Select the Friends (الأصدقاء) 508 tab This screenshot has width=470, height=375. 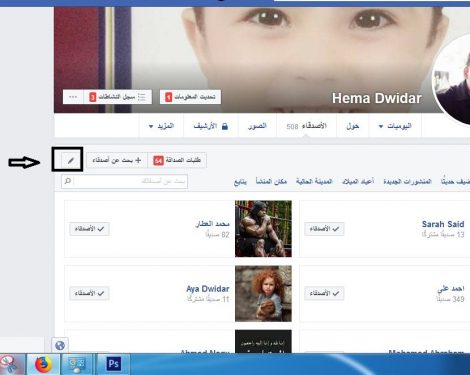(306, 126)
